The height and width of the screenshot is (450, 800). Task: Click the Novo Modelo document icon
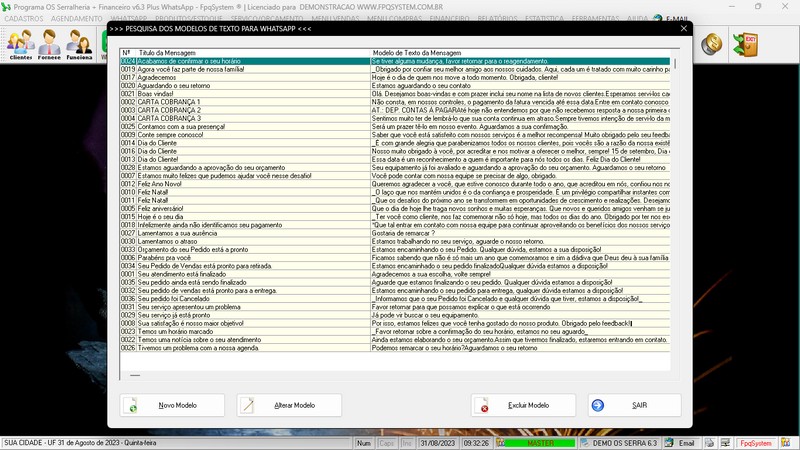tap(131, 405)
